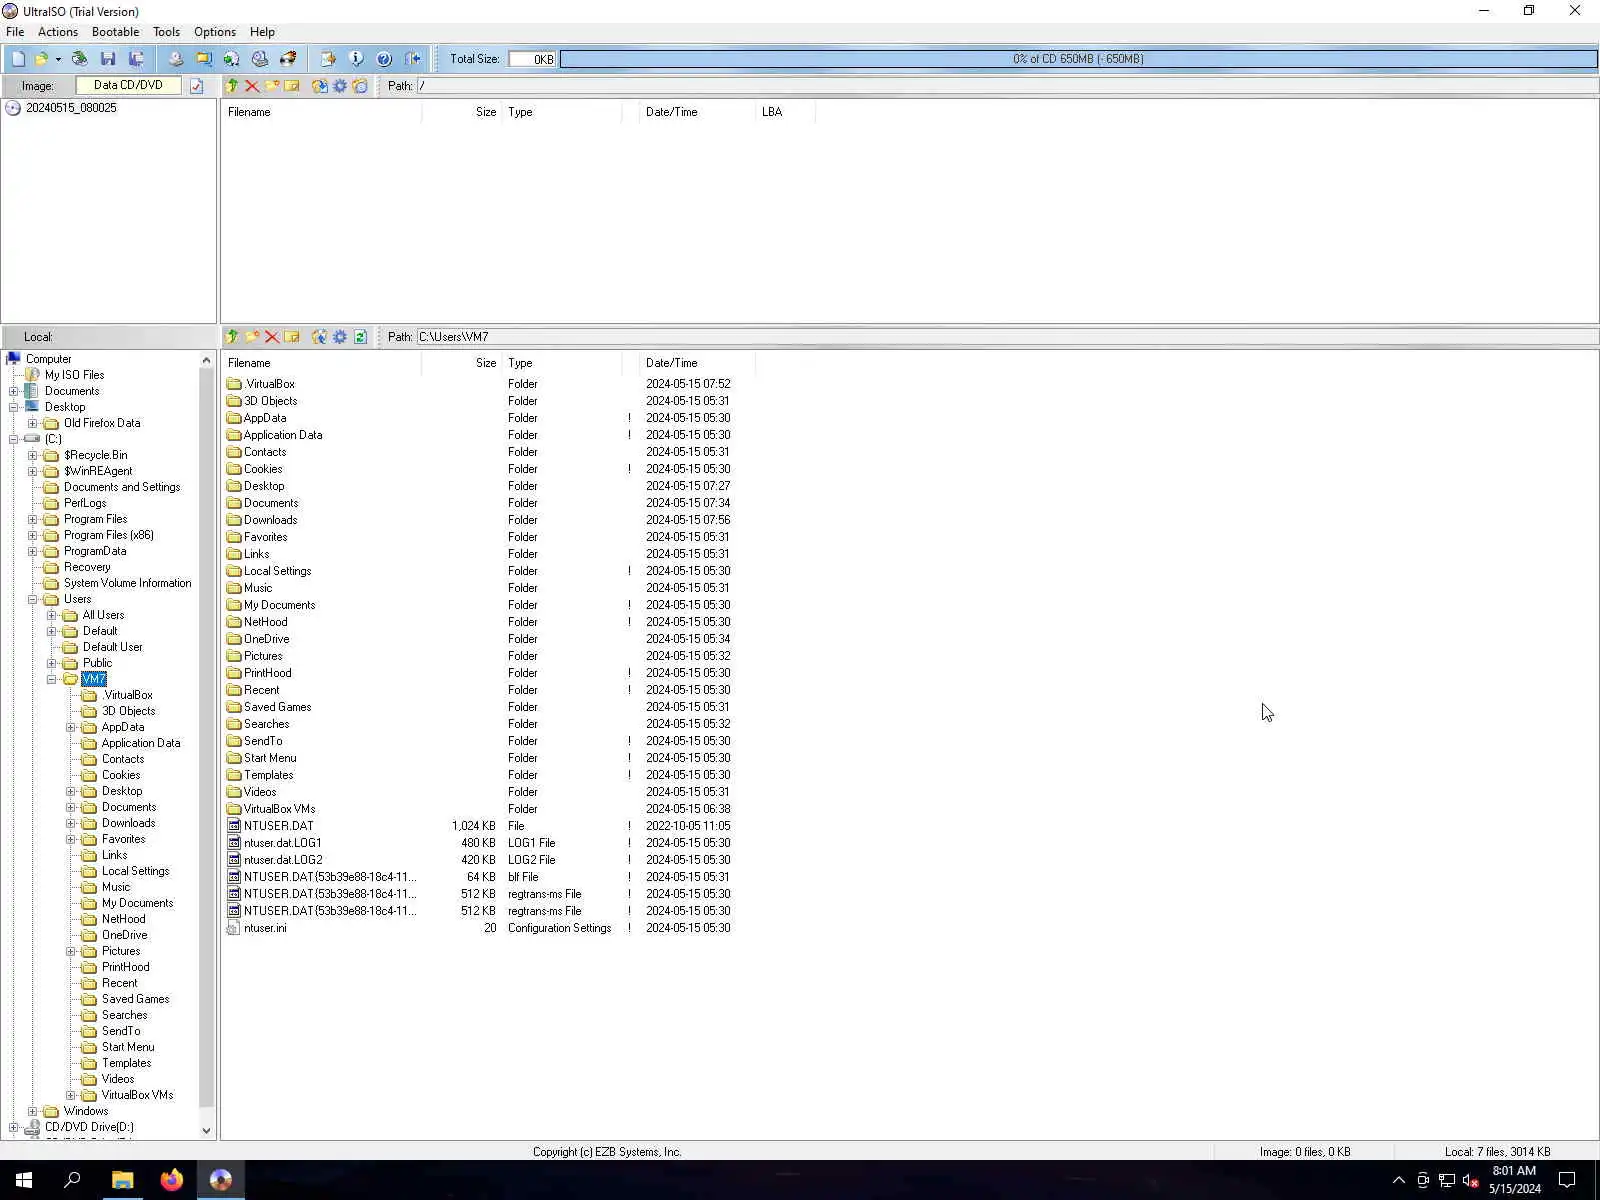Click the Data CD/DVD image type button

pos(128,86)
